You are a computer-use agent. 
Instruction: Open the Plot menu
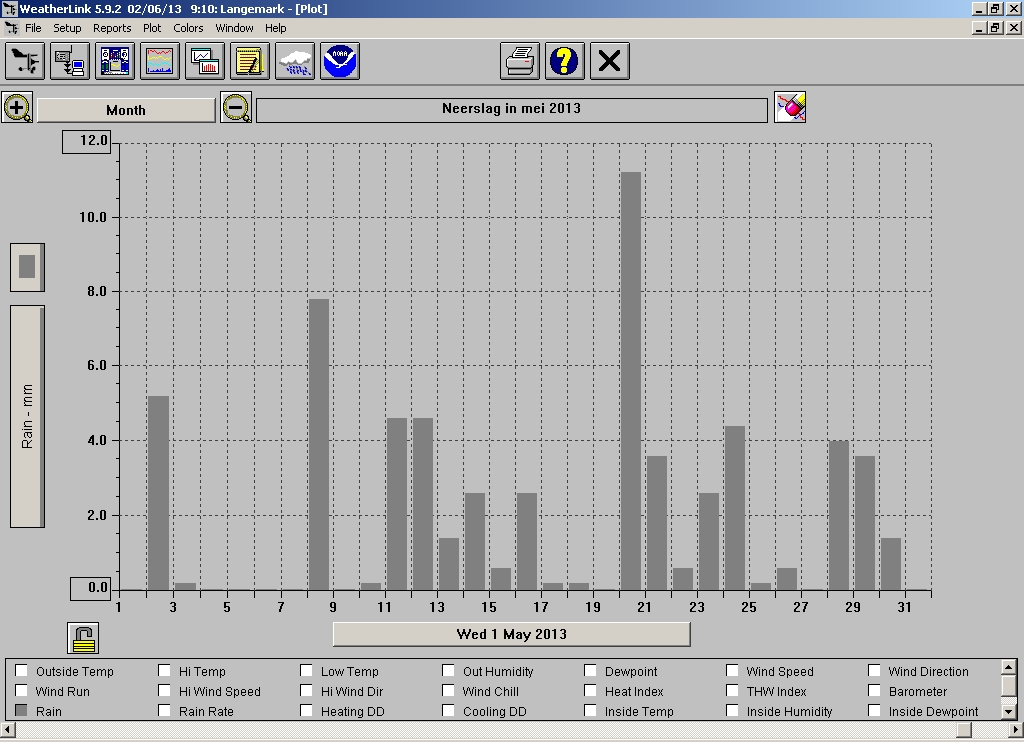(152, 28)
